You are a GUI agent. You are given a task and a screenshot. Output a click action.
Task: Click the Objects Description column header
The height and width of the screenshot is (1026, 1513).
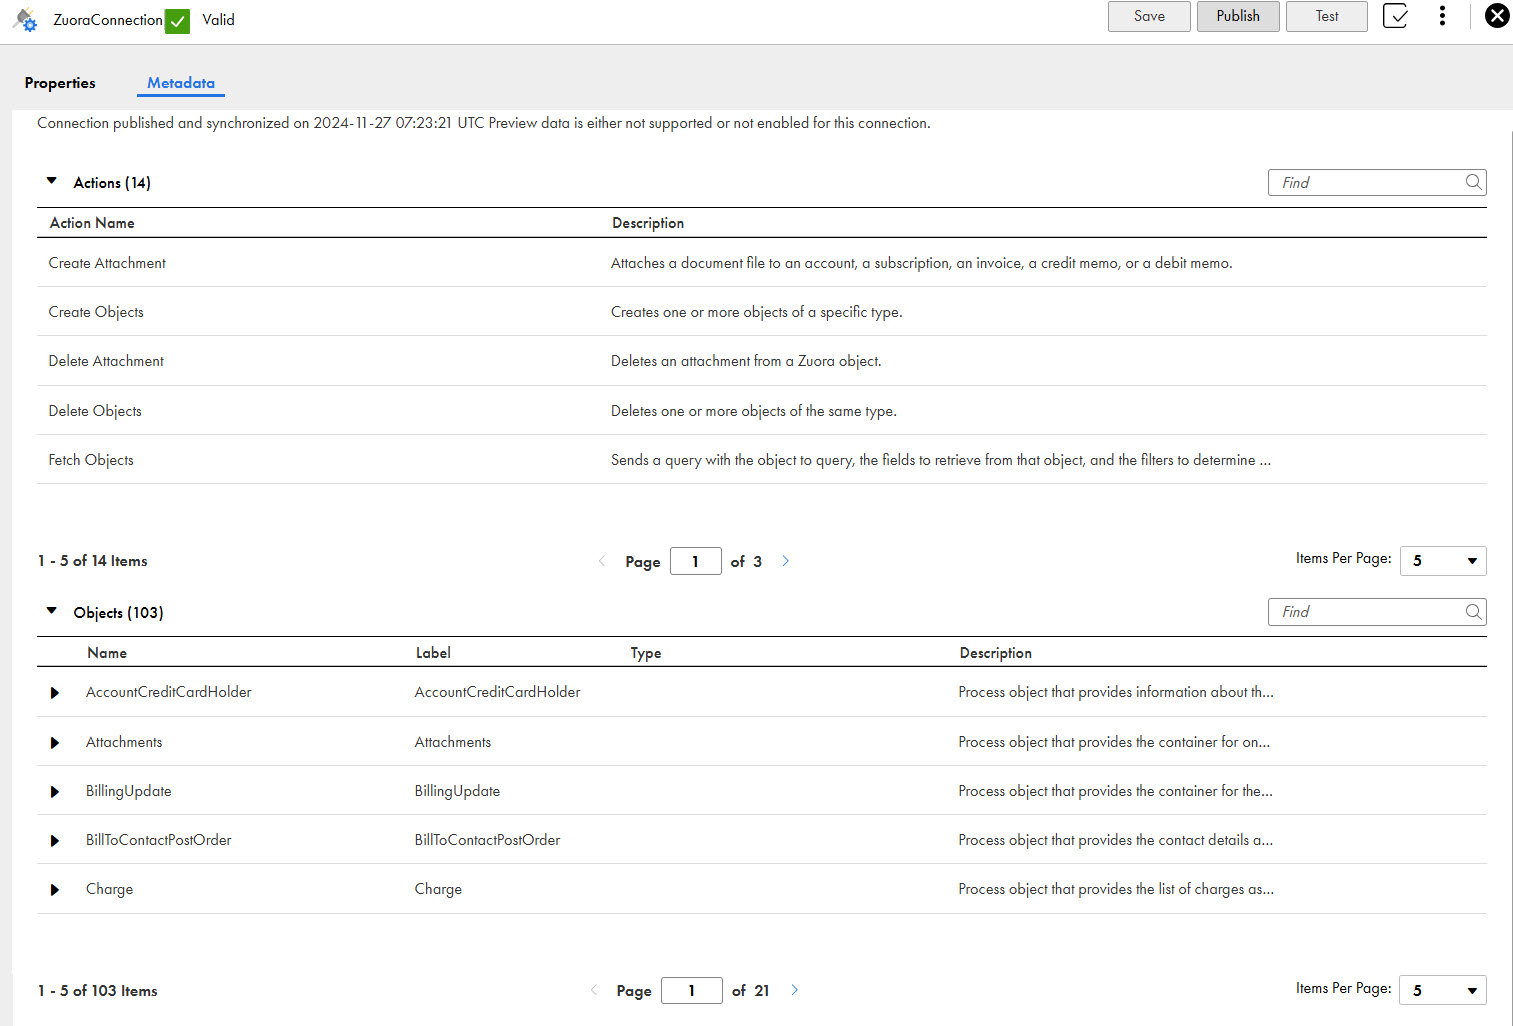pos(996,653)
